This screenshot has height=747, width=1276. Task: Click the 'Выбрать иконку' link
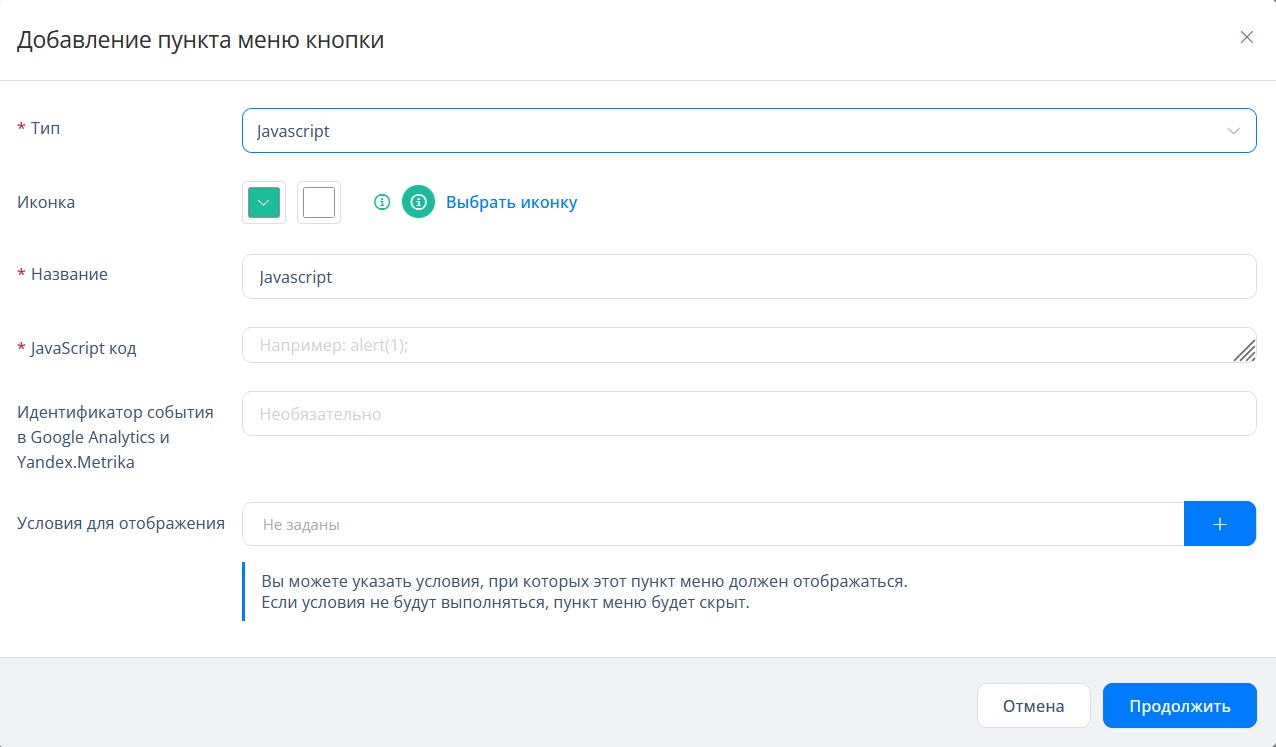[511, 202]
